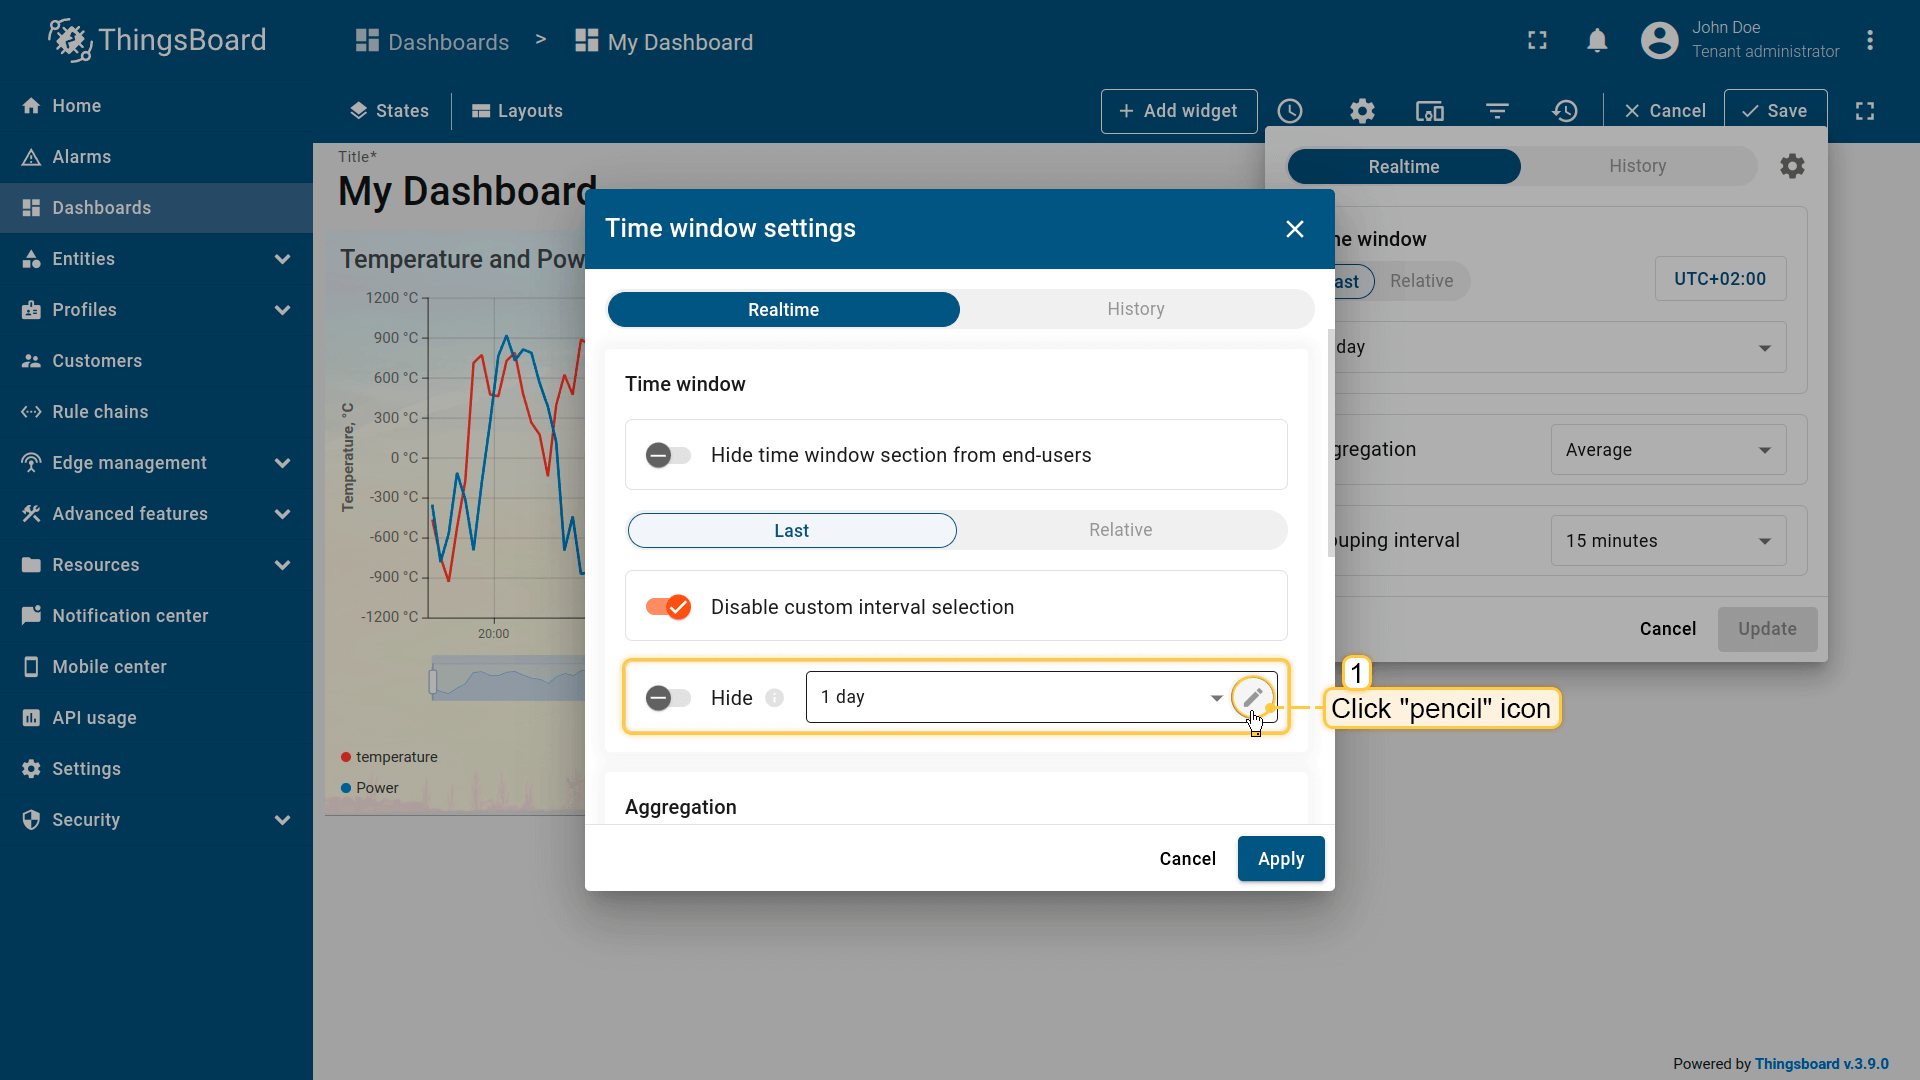Click the chart range slider handle
1920x1080 pixels.
click(x=433, y=682)
